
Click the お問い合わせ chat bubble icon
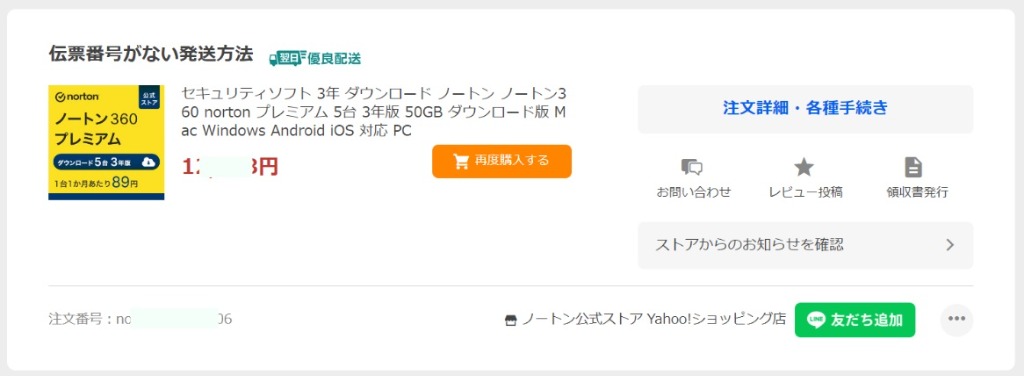[x=692, y=167]
